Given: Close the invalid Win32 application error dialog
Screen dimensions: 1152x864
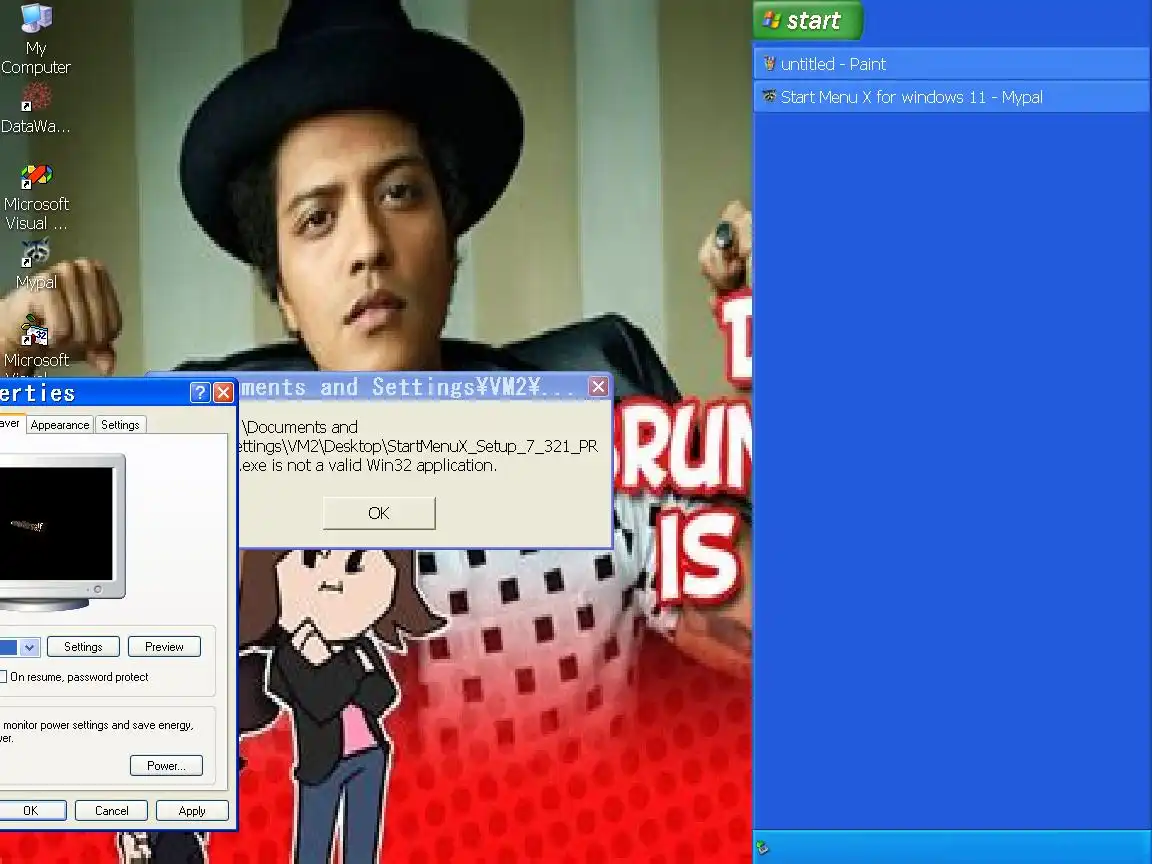Looking at the screenshot, I should [598, 386].
